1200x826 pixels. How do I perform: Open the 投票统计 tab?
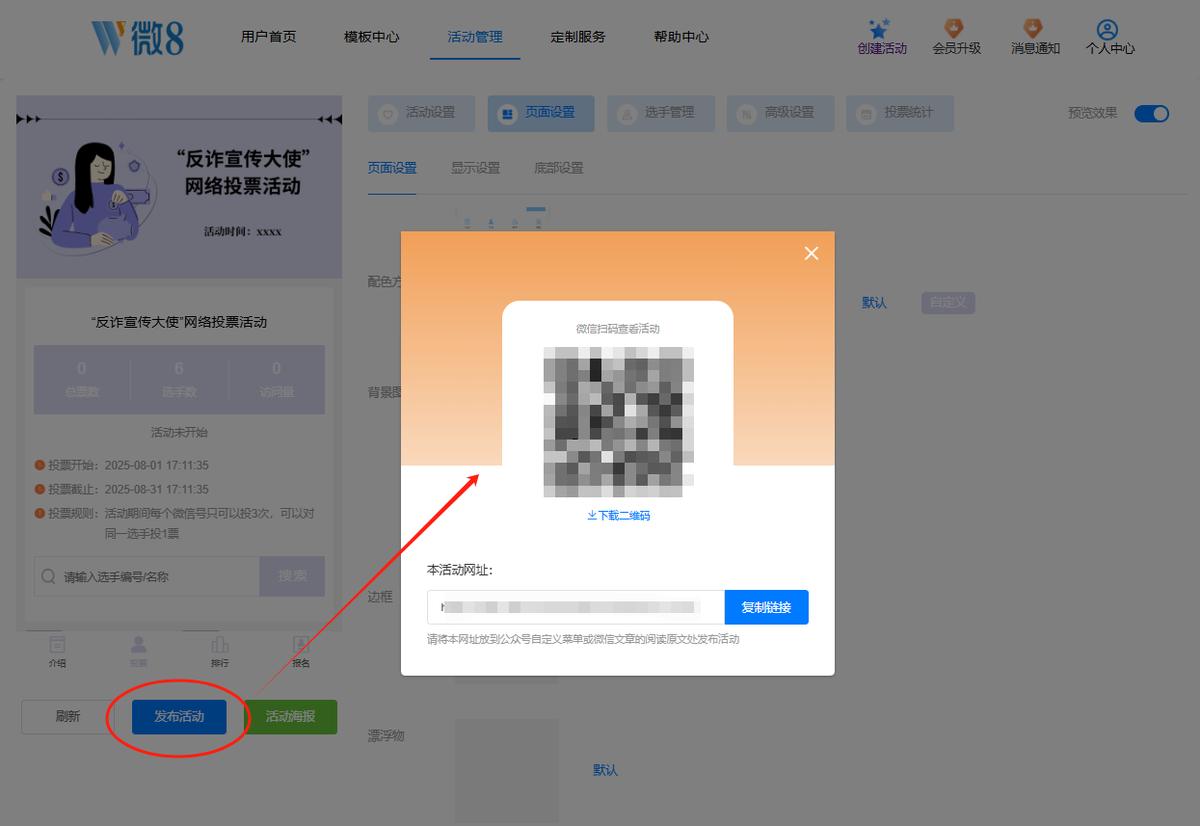pos(899,113)
